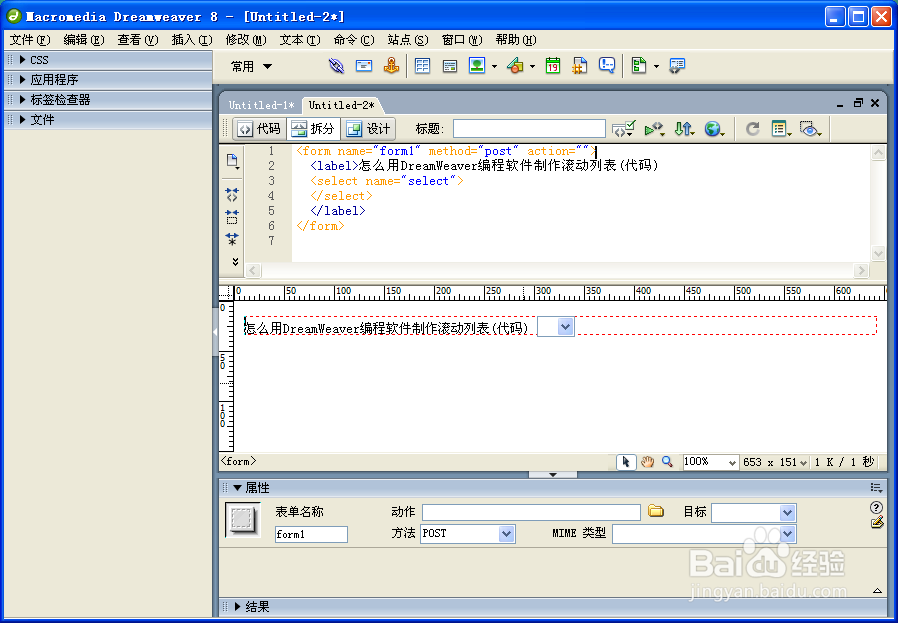
Task: Expand the 应用程序 panel
Action: tap(23, 80)
